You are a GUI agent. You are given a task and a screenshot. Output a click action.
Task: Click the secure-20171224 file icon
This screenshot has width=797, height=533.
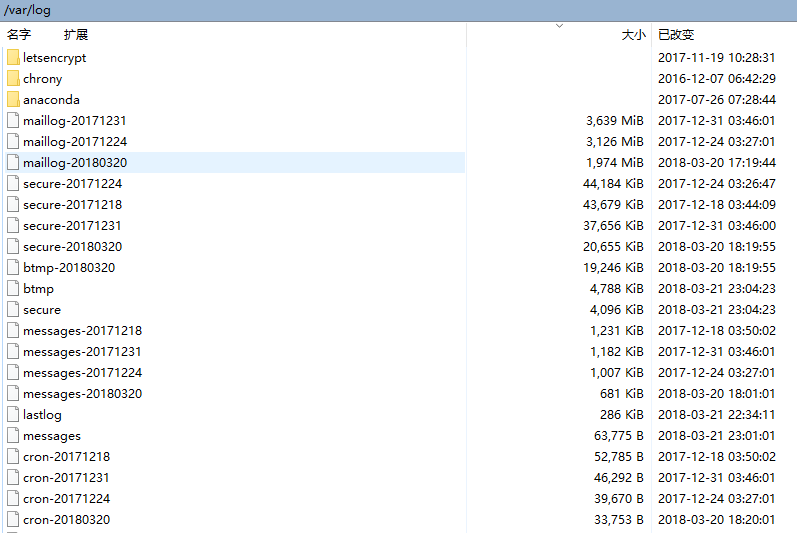pyautogui.click(x=13, y=184)
